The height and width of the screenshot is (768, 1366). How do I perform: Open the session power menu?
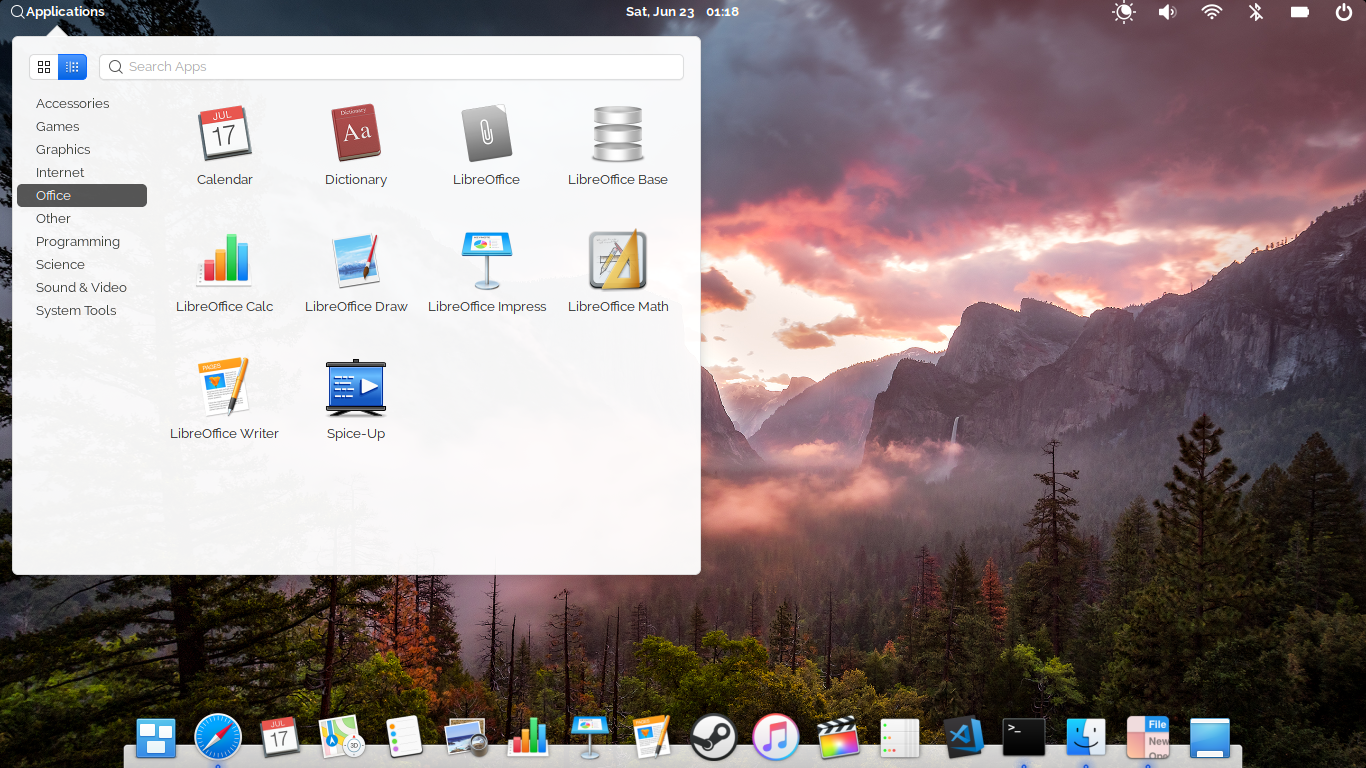pos(1344,12)
